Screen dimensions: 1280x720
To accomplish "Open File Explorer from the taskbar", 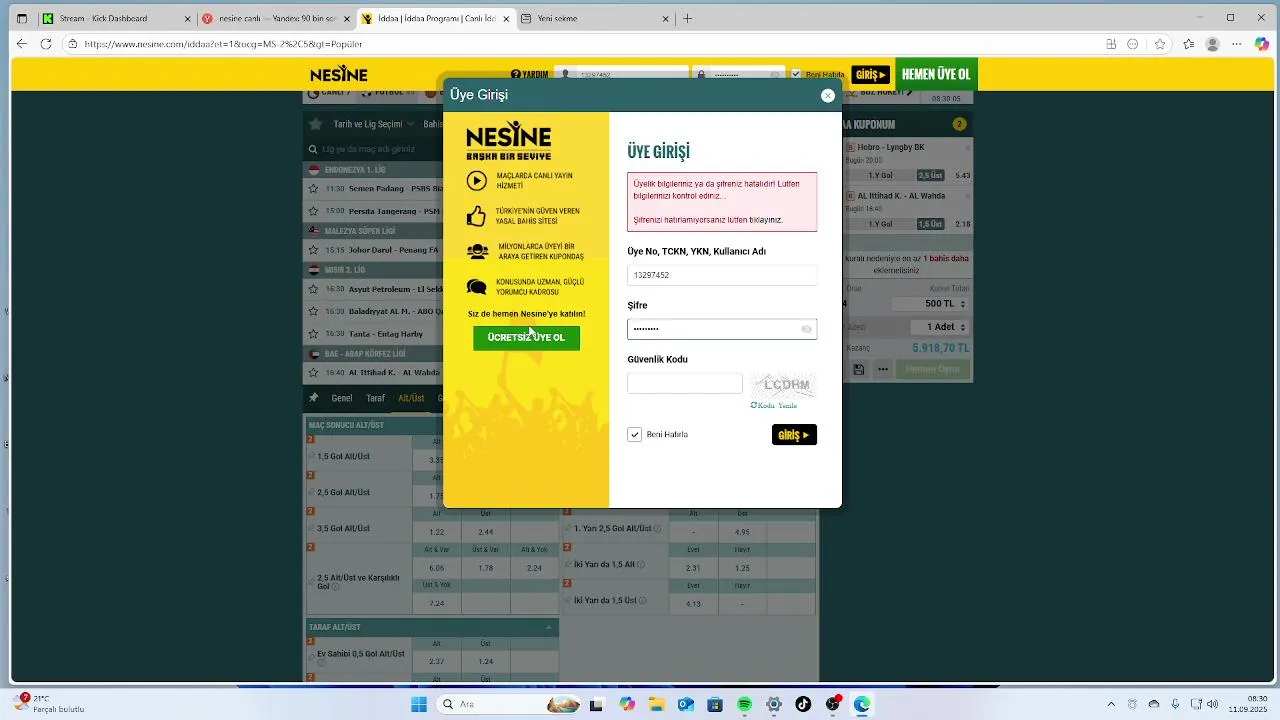I will [x=656, y=704].
